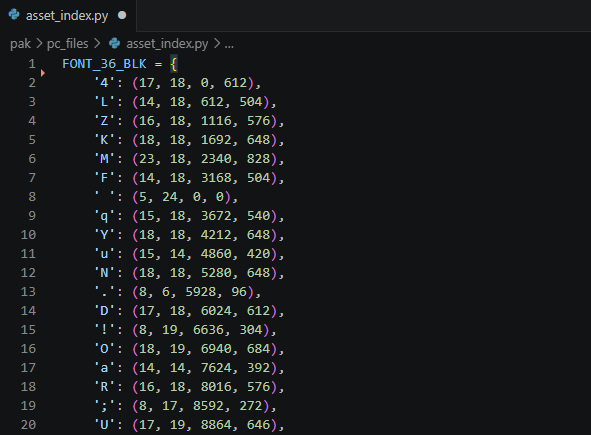Click the 'O' dictionary key

point(104,349)
